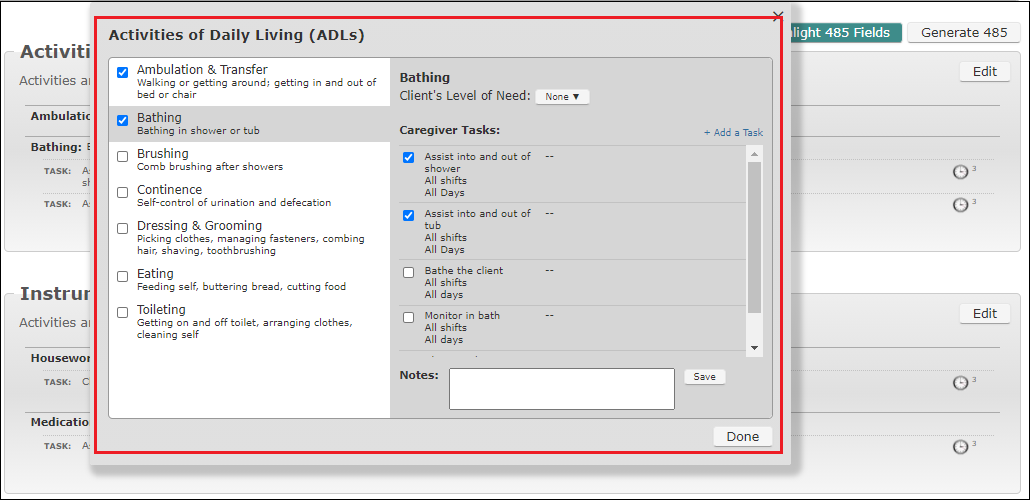
Task: Click inside the Notes text box
Action: (x=561, y=388)
